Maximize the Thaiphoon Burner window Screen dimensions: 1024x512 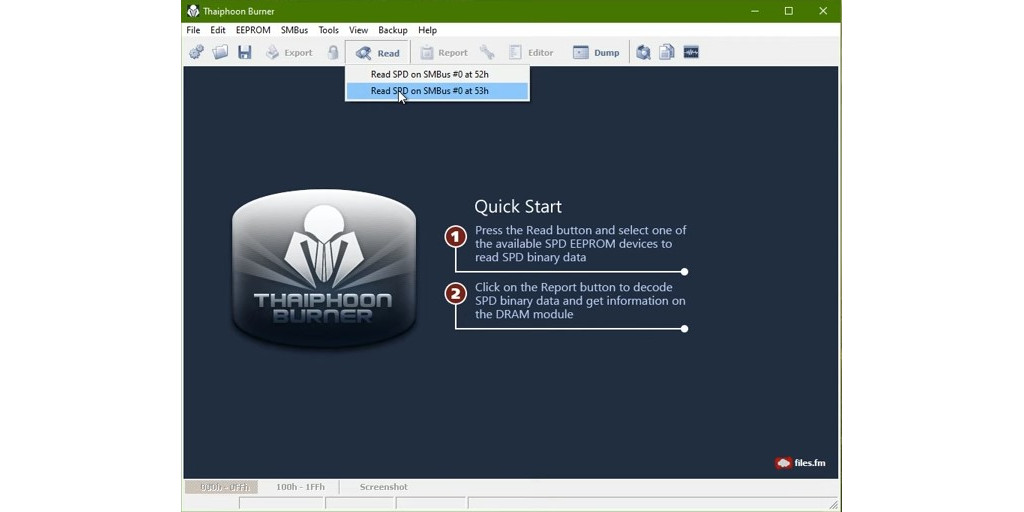(x=789, y=11)
